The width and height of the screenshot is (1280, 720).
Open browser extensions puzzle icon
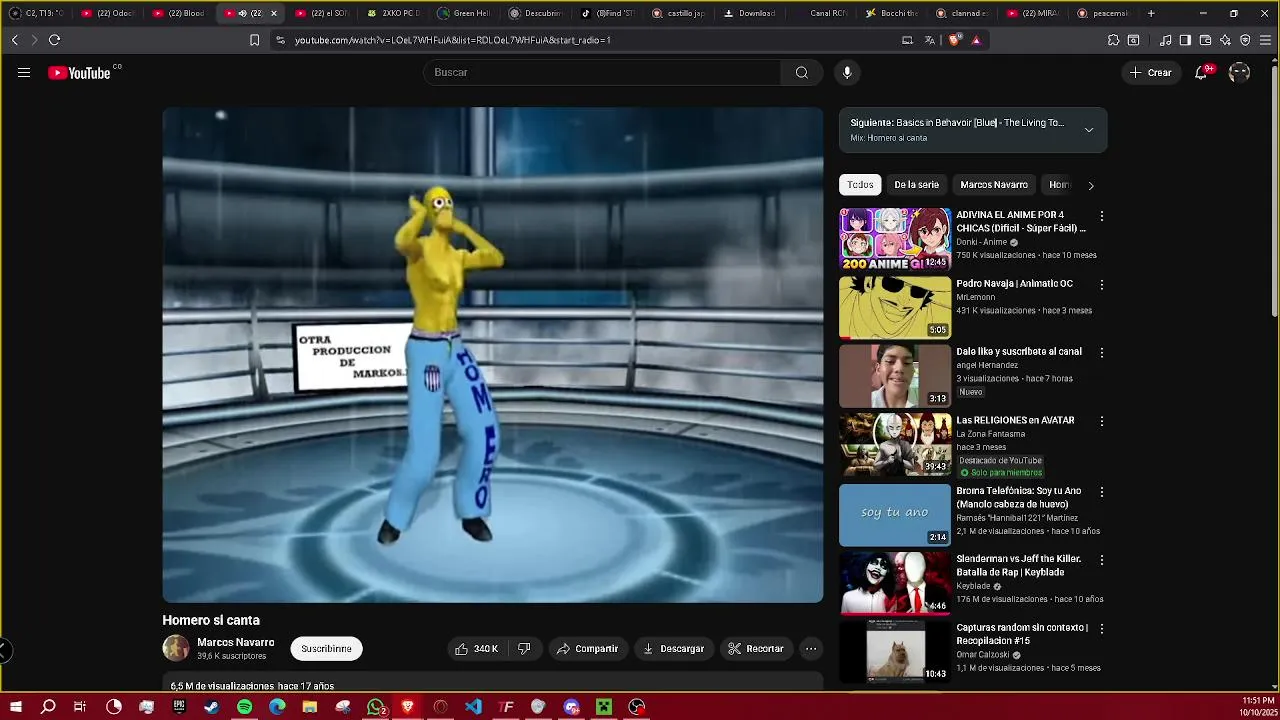1113,40
